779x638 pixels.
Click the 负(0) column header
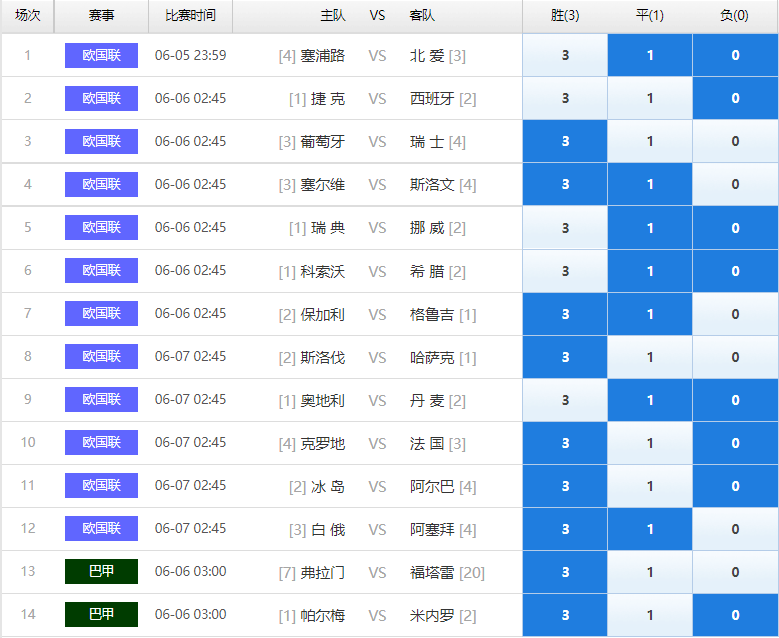click(734, 15)
